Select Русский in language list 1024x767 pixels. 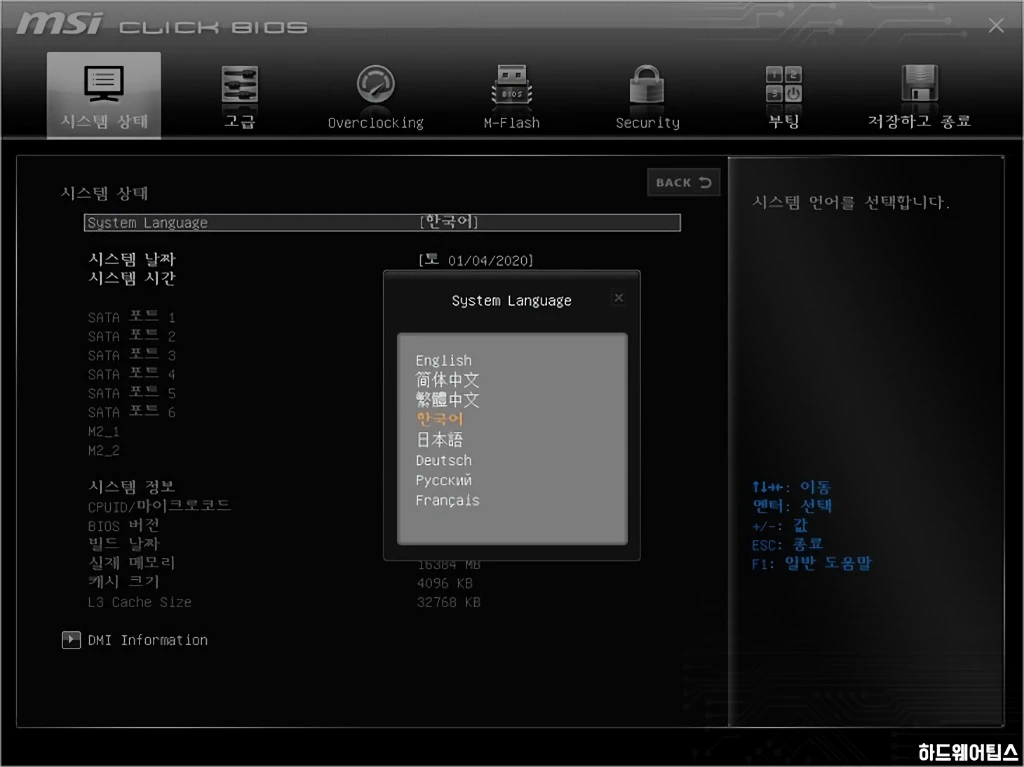tap(443, 480)
